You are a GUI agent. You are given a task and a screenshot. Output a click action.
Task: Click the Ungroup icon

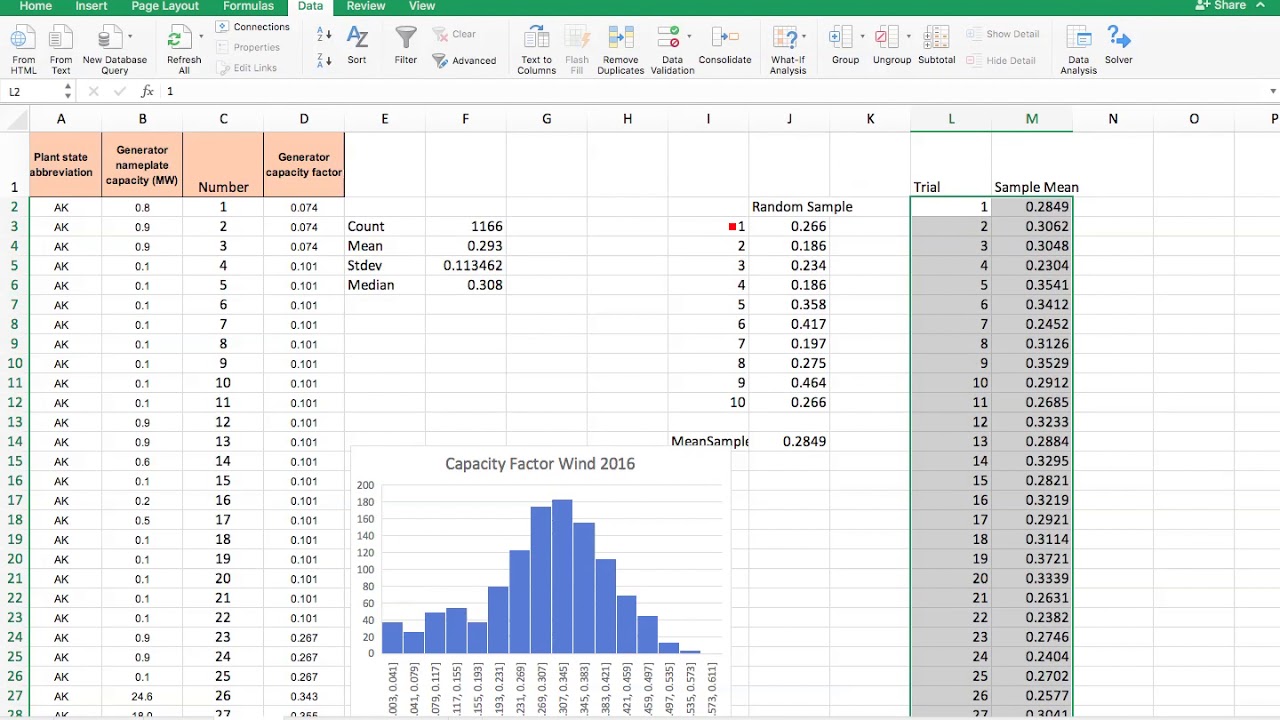point(887,39)
